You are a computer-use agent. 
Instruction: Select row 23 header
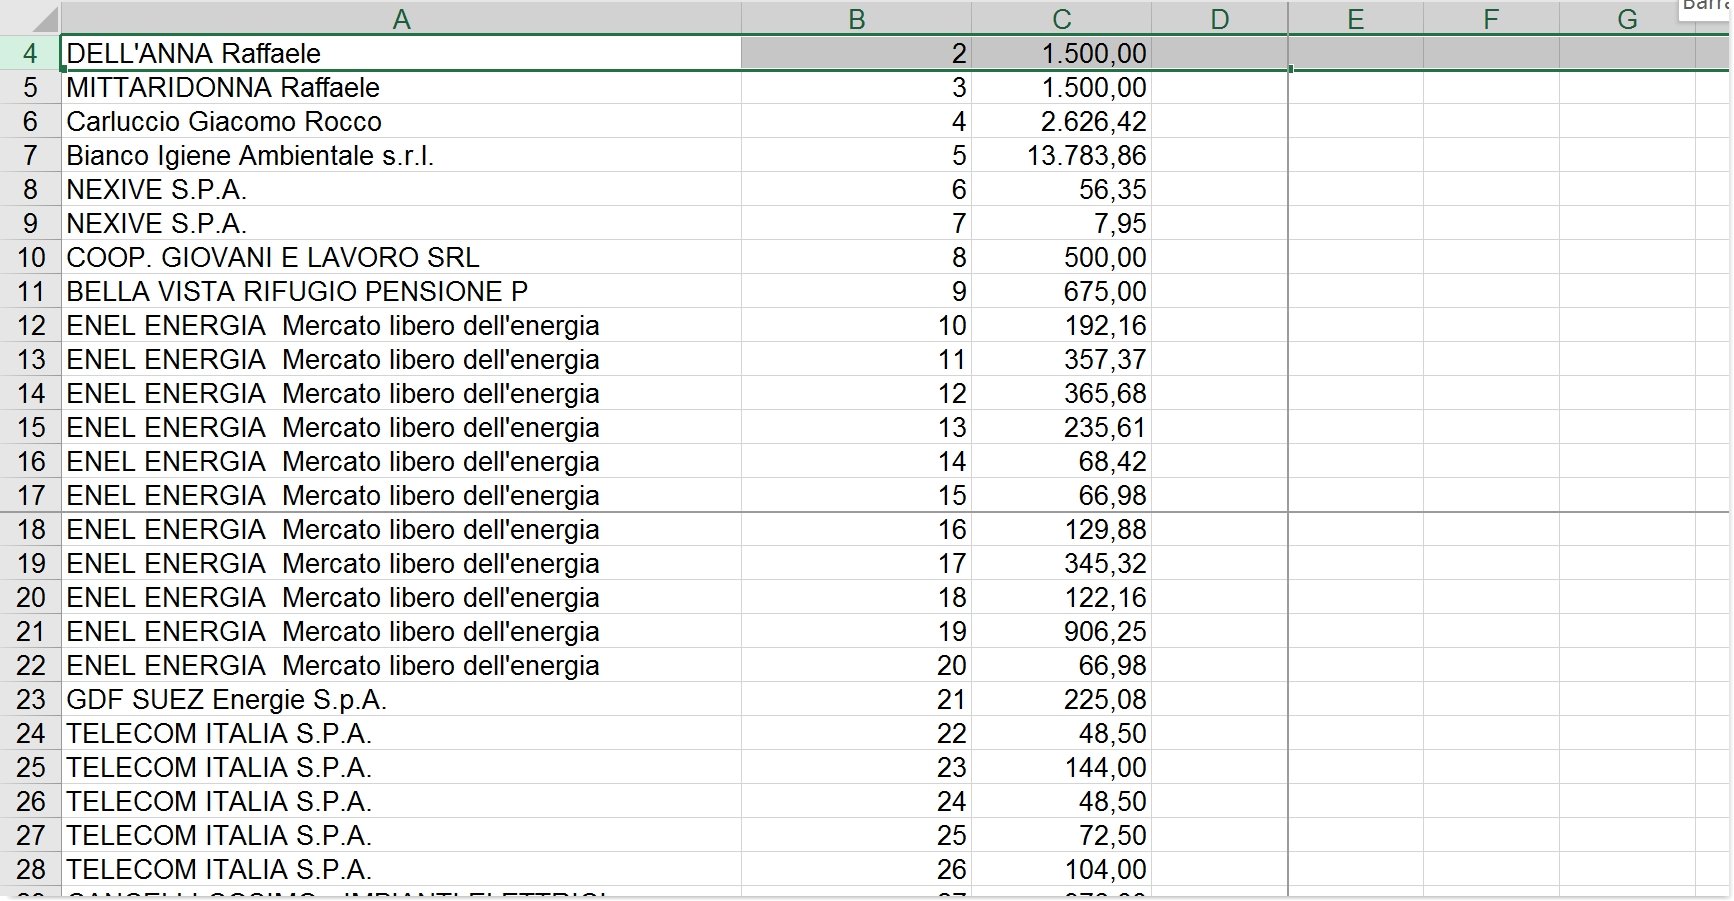[30, 699]
